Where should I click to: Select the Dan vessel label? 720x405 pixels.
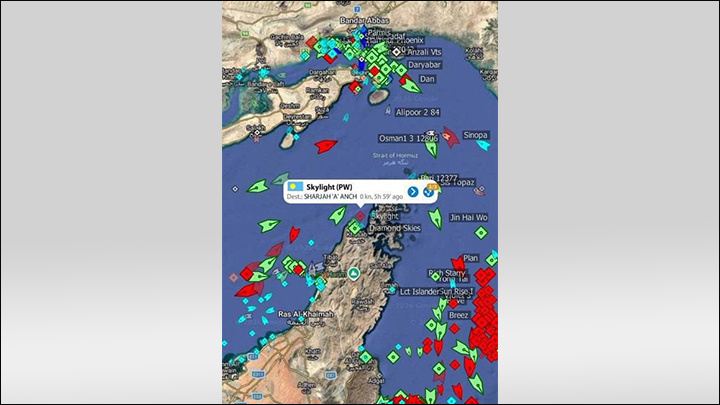pos(427,79)
